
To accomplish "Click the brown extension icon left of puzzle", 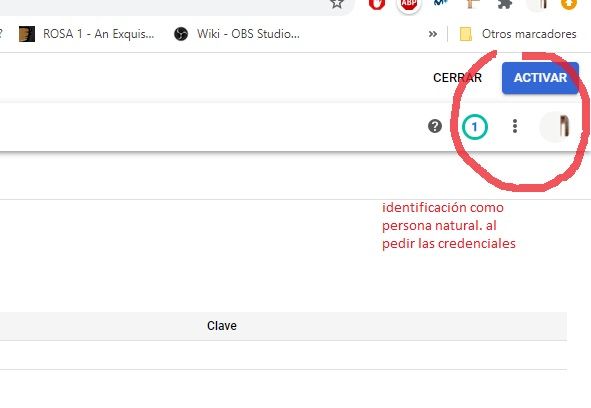I will pyautogui.click(x=473, y=4).
